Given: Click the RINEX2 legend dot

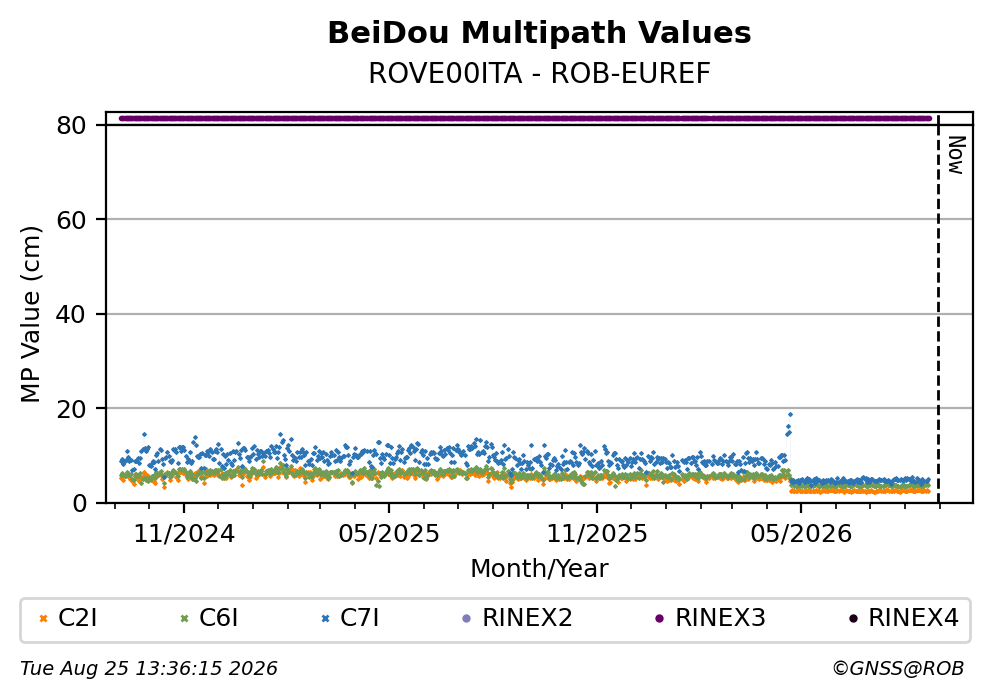Looking at the screenshot, I should tap(467, 619).
